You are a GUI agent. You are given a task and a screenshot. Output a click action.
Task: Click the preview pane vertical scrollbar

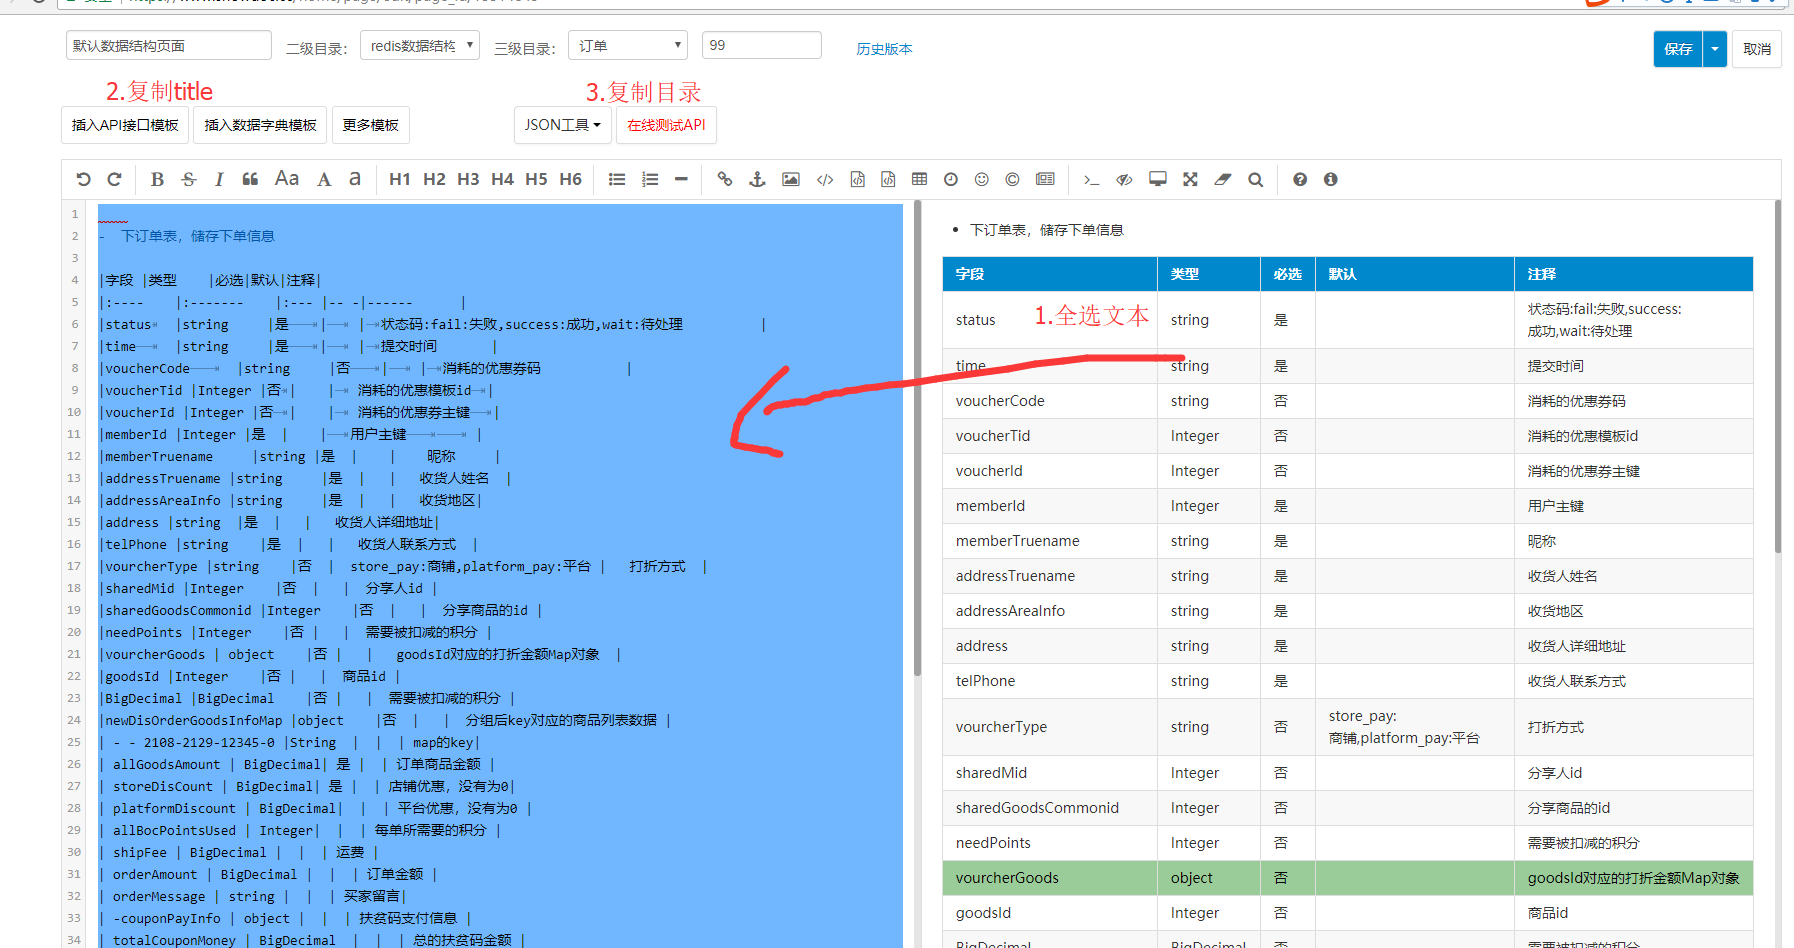pyautogui.click(x=1777, y=376)
